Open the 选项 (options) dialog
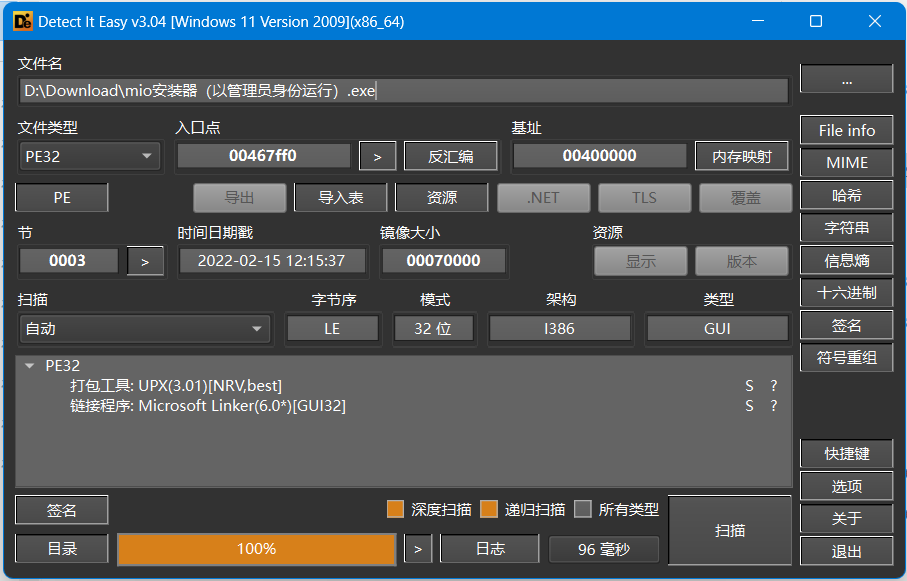 point(846,486)
